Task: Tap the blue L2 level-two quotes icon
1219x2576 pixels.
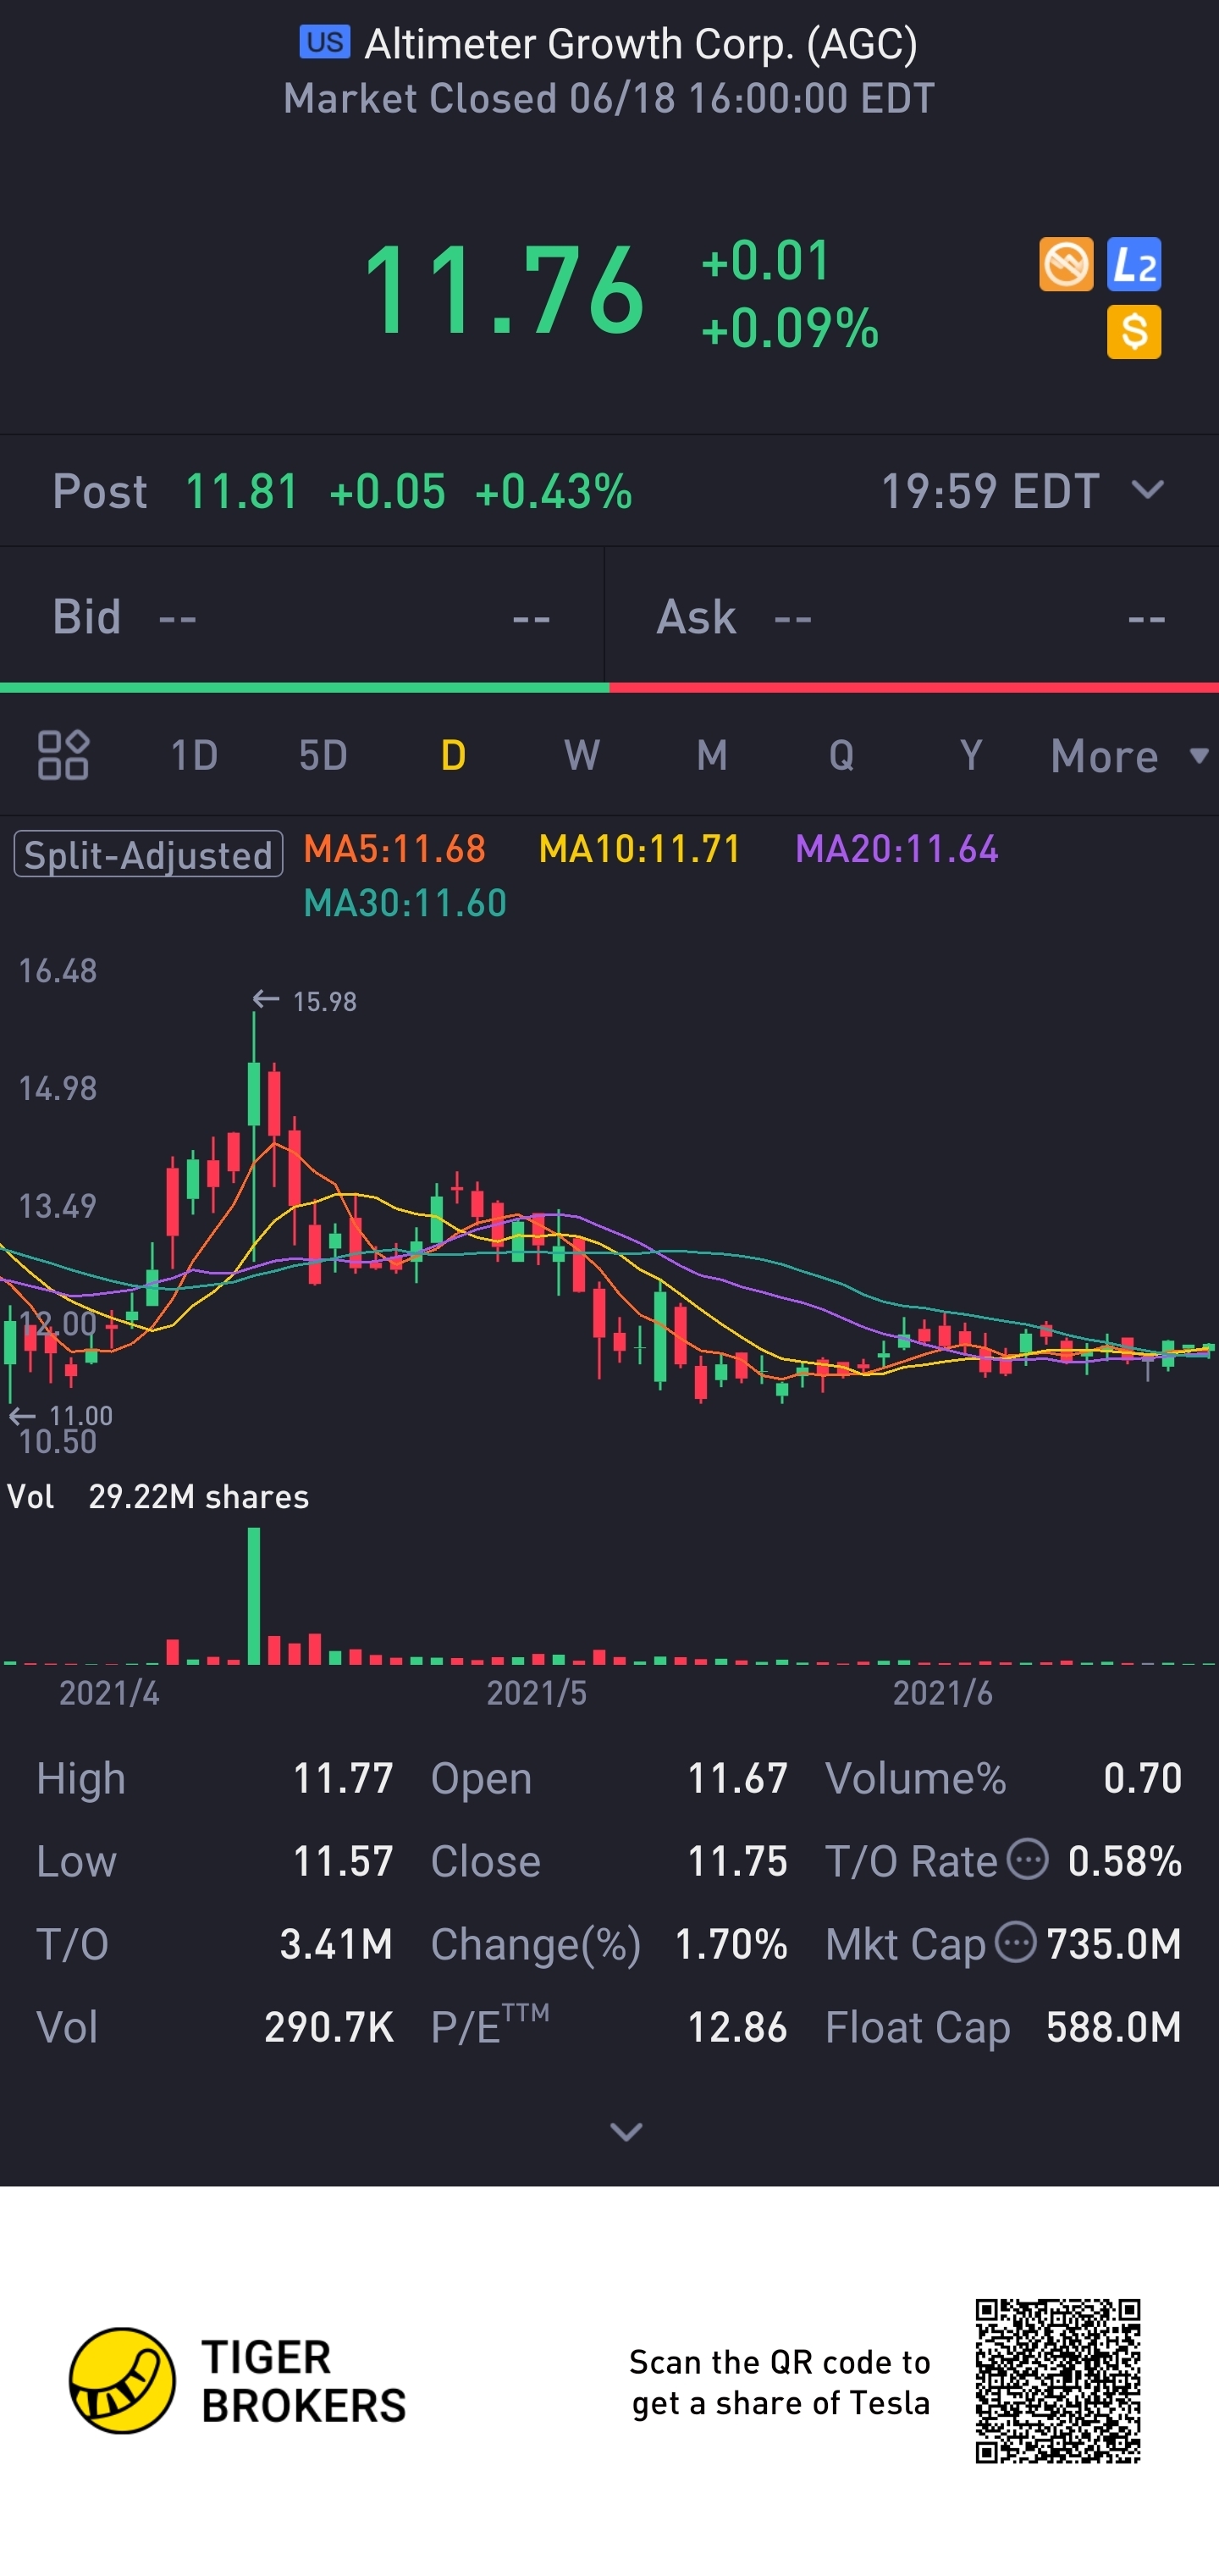Action: click(1134, 265)
